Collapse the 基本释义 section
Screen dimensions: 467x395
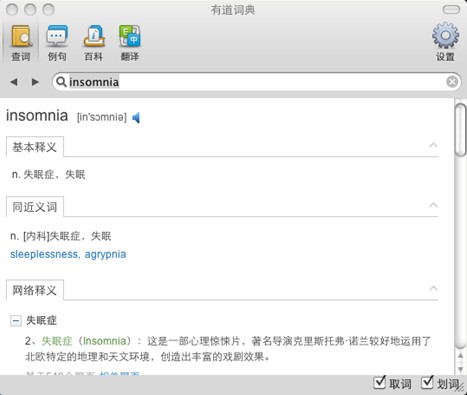[x=433, y=145]
